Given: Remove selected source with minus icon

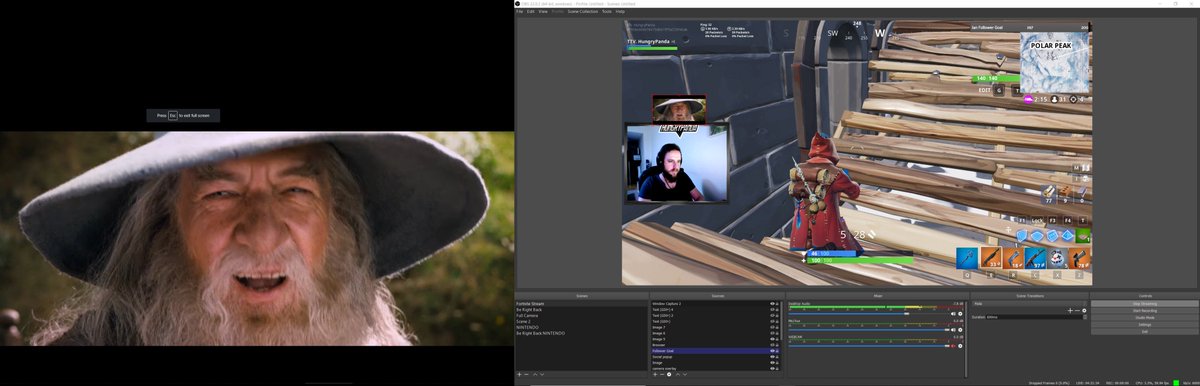Looking at the screenshot, I should coord(662,375).
